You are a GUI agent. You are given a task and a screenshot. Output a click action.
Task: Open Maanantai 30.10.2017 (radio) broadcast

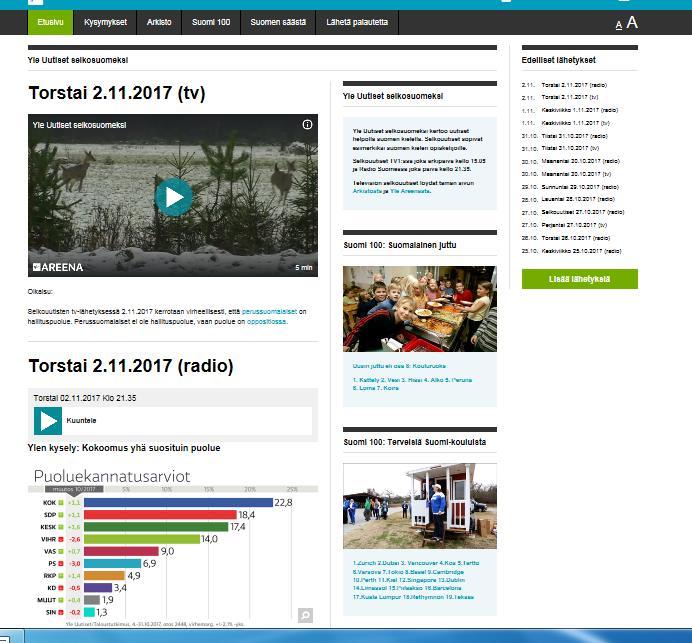click(580, 161)
